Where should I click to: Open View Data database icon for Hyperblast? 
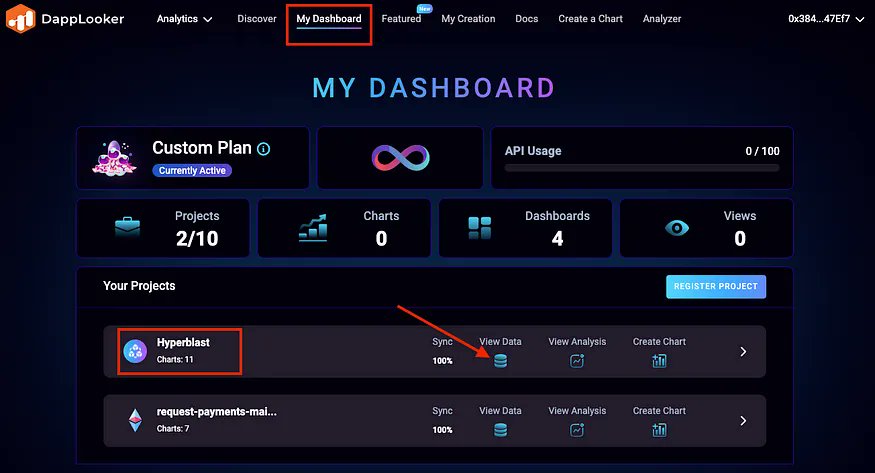(x=501, y=361)
